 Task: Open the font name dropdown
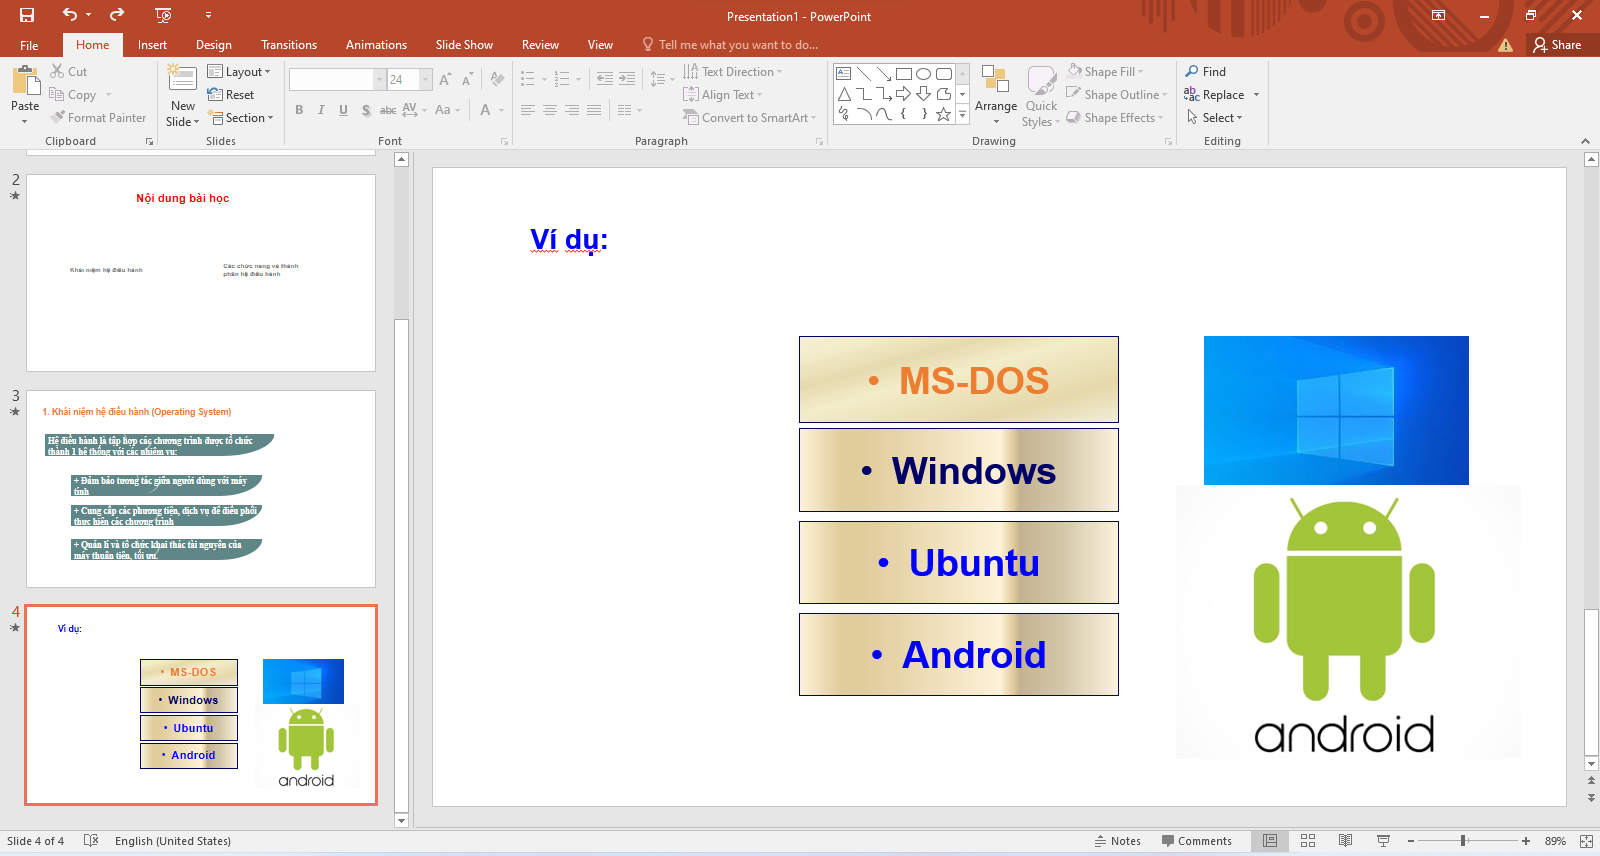point(379,79)
